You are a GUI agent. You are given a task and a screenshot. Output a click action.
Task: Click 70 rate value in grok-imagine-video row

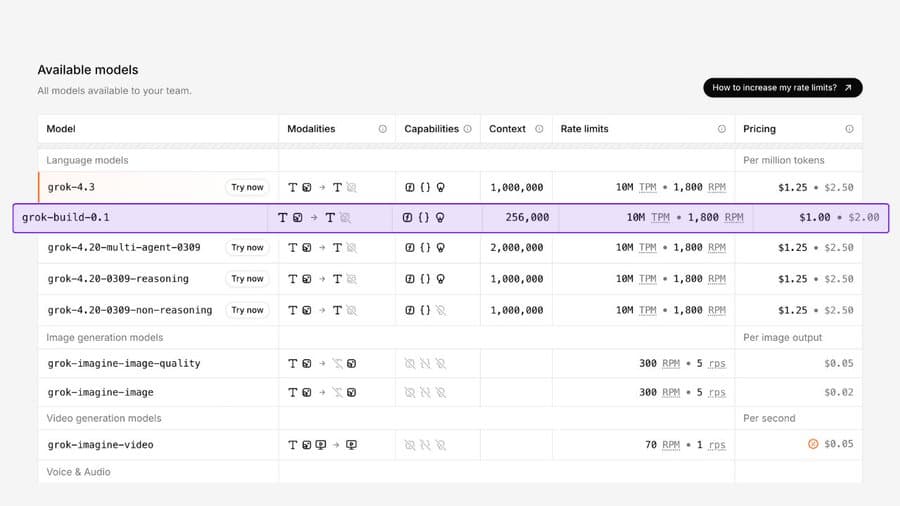click(650, 445)
